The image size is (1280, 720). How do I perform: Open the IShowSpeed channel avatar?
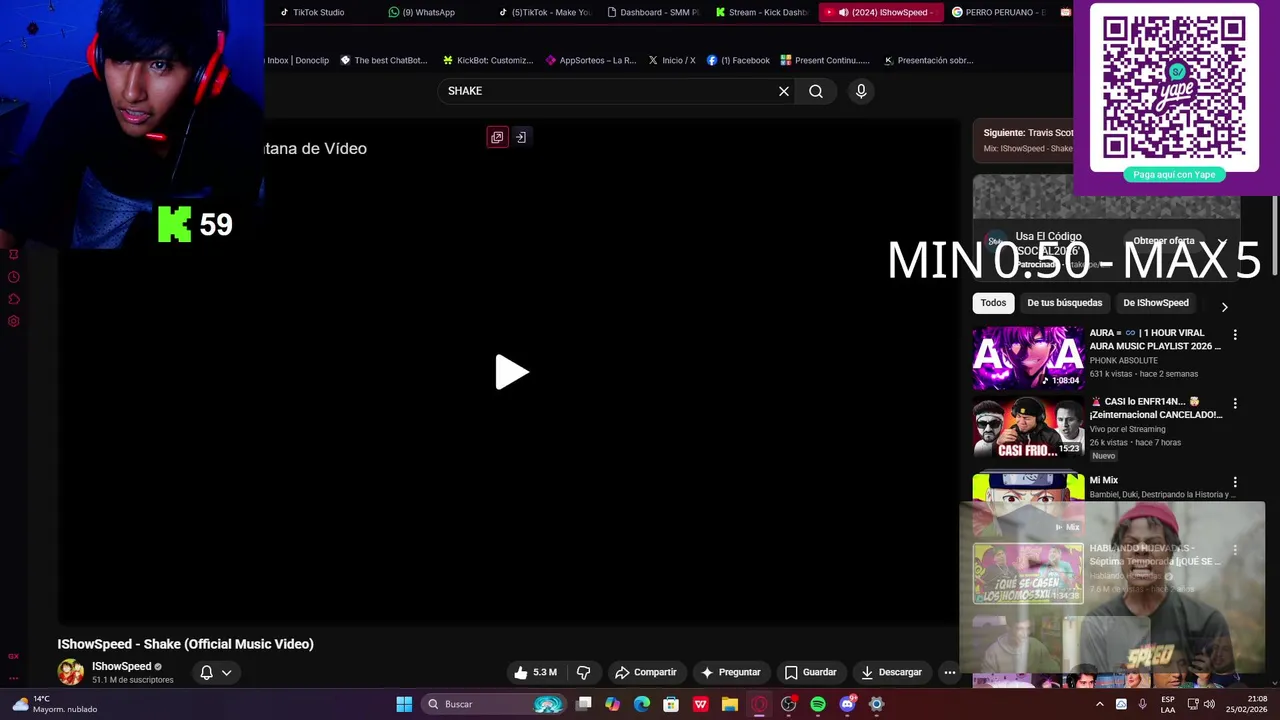(71, 672)
